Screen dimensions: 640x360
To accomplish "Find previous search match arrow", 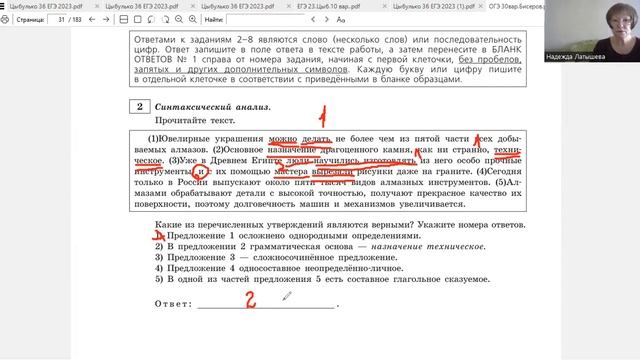I will pyautogui.click(x=313, y=20).
